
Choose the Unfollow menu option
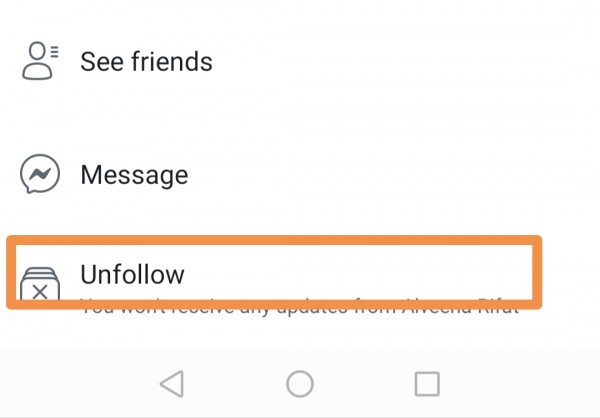point(300,274)
